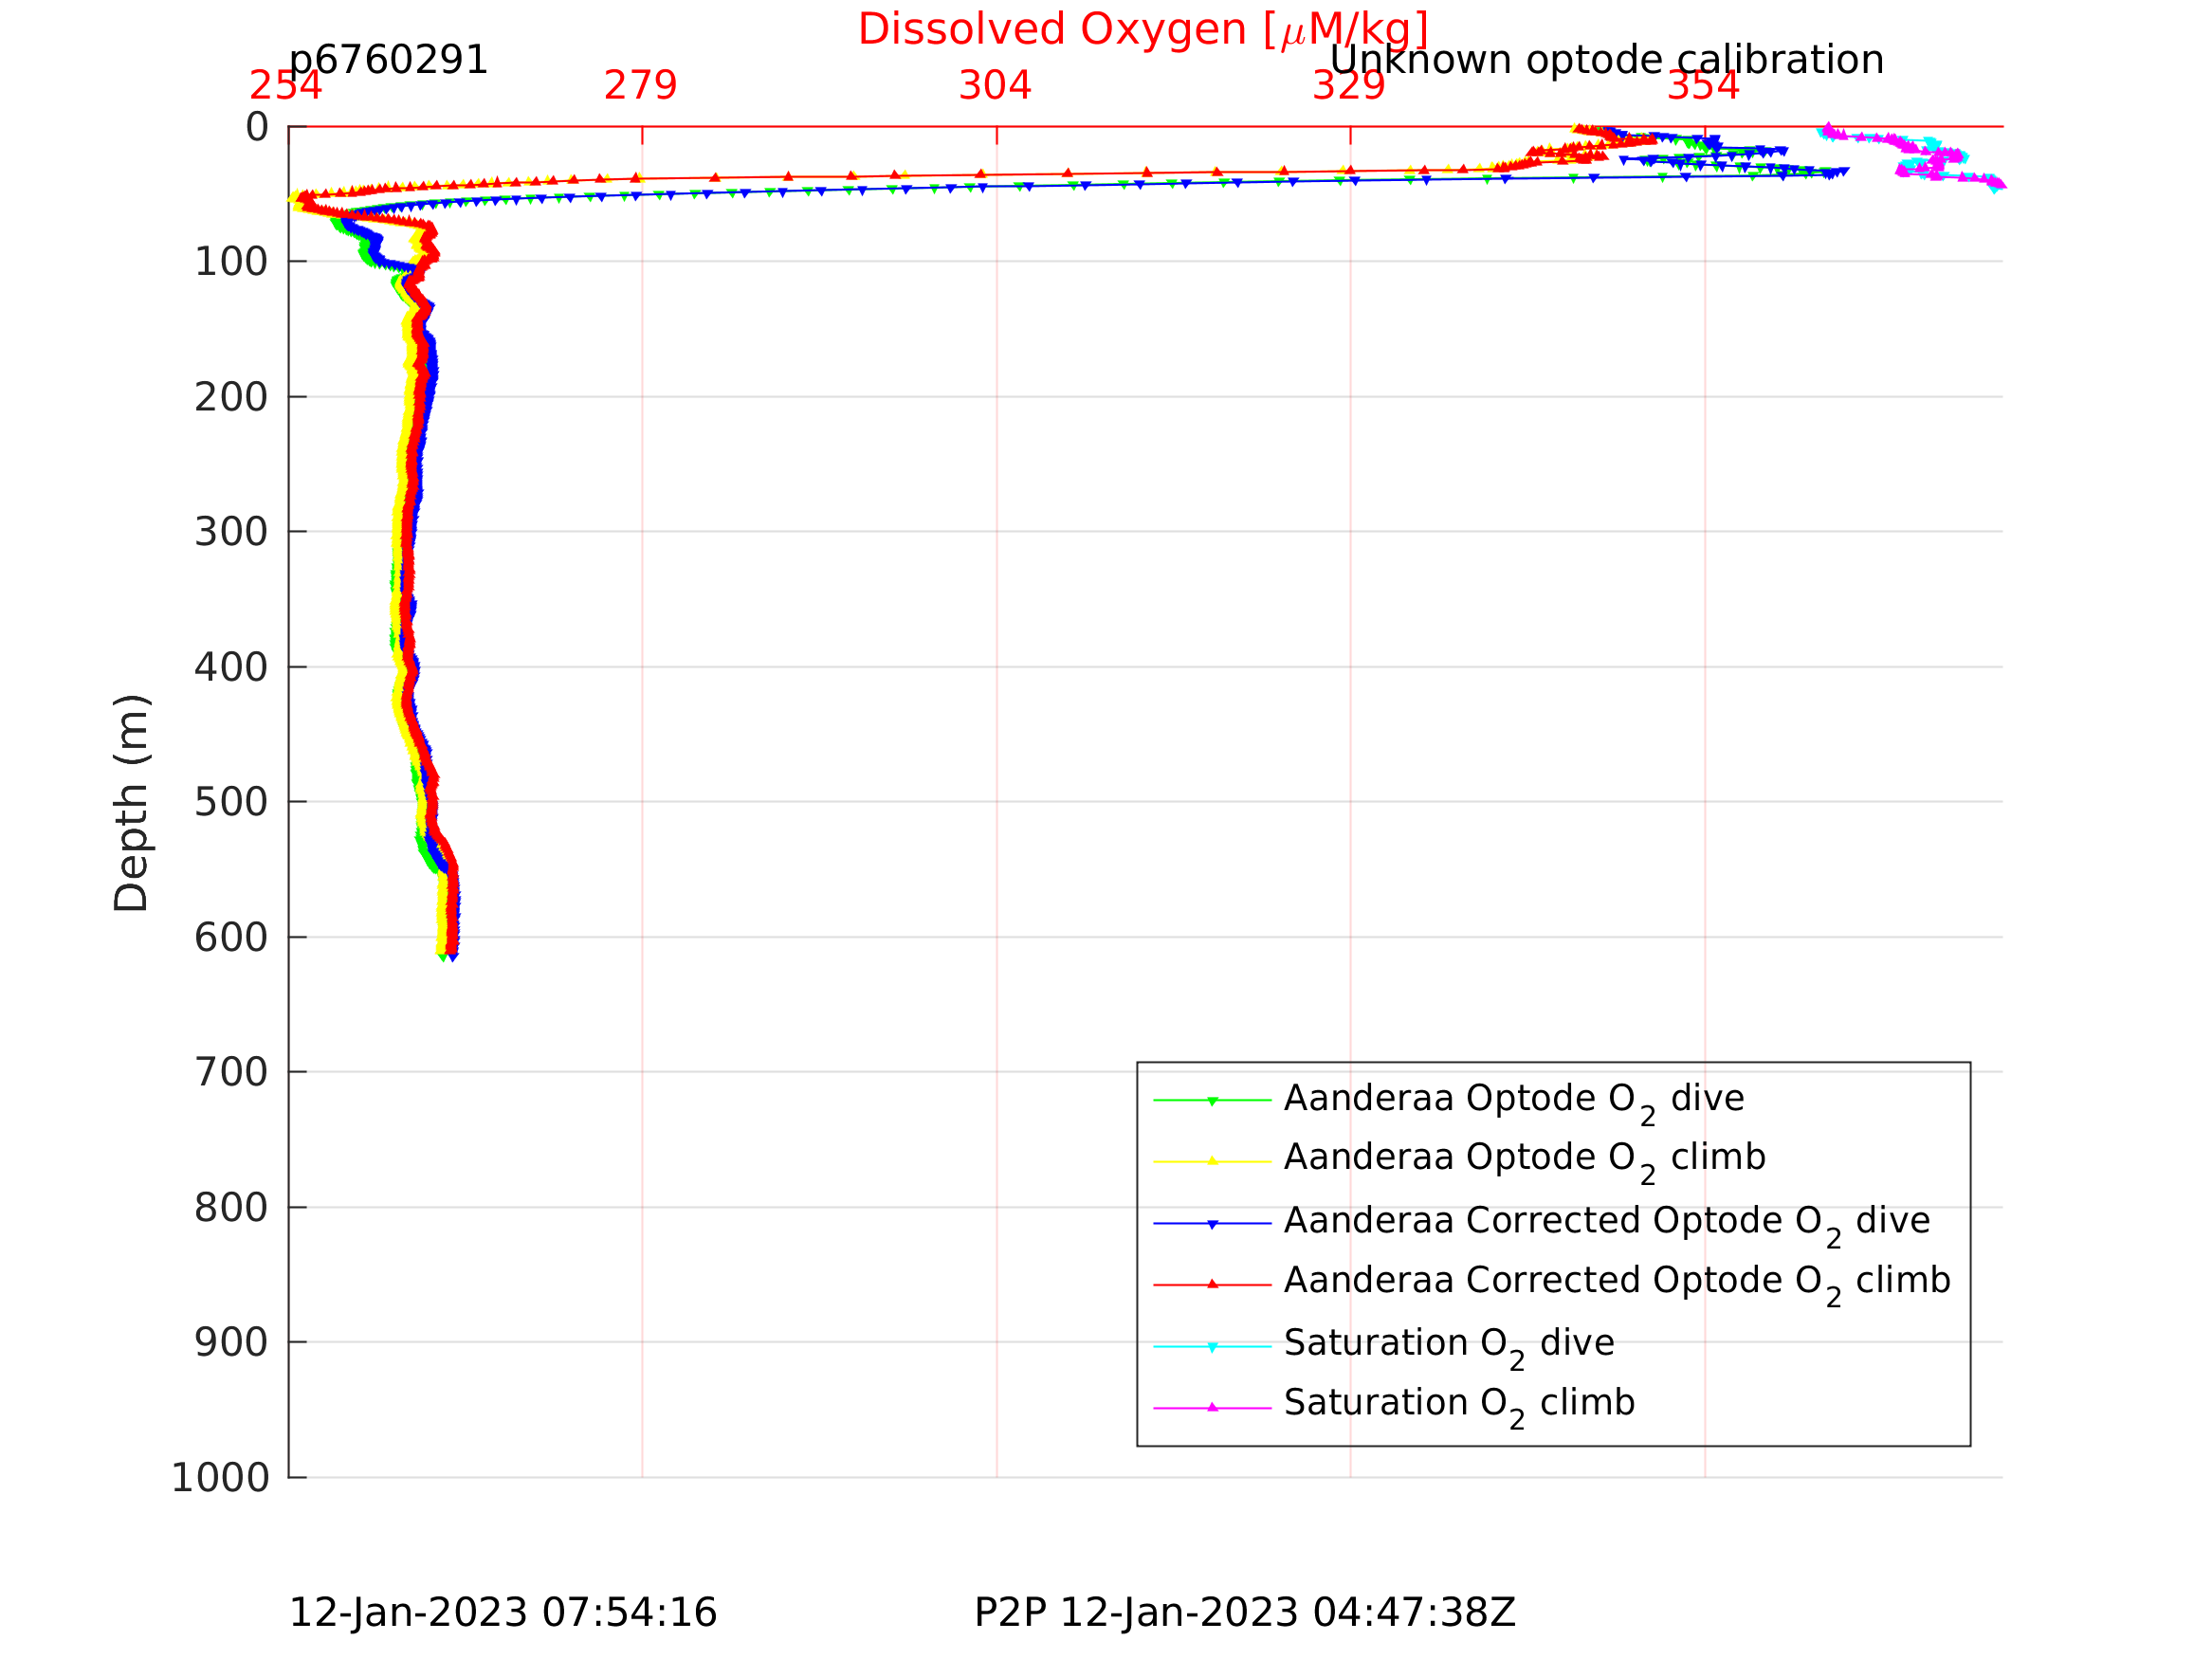
Task: Click the '304' oxygen axis tick label
Action: point(995,86)
